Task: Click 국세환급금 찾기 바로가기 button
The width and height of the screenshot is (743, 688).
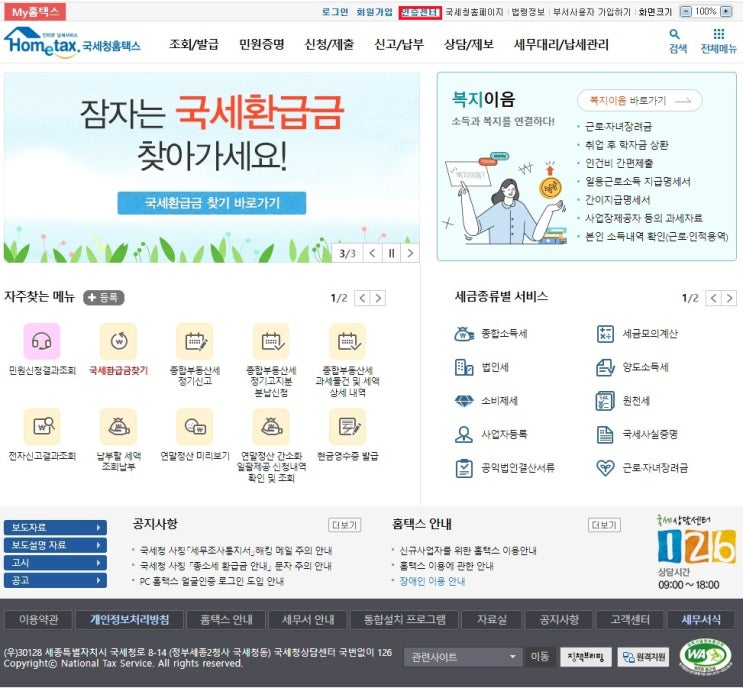Action: [x=212, y=203]
